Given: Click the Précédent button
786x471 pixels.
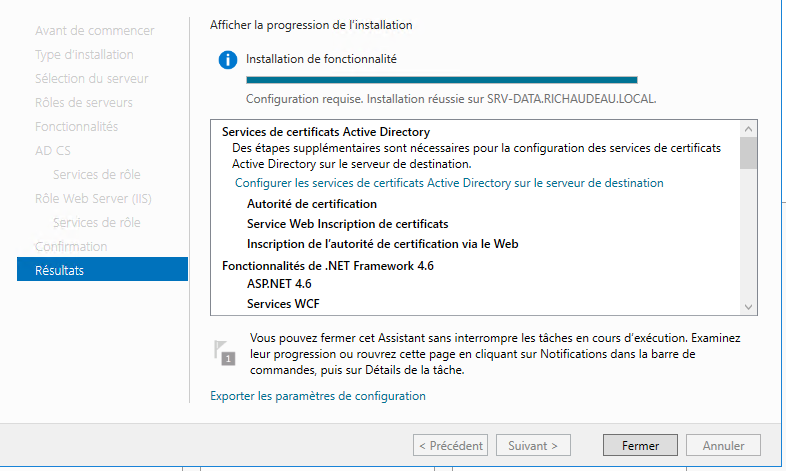Looking at the screenshot, I should [451, 445].
